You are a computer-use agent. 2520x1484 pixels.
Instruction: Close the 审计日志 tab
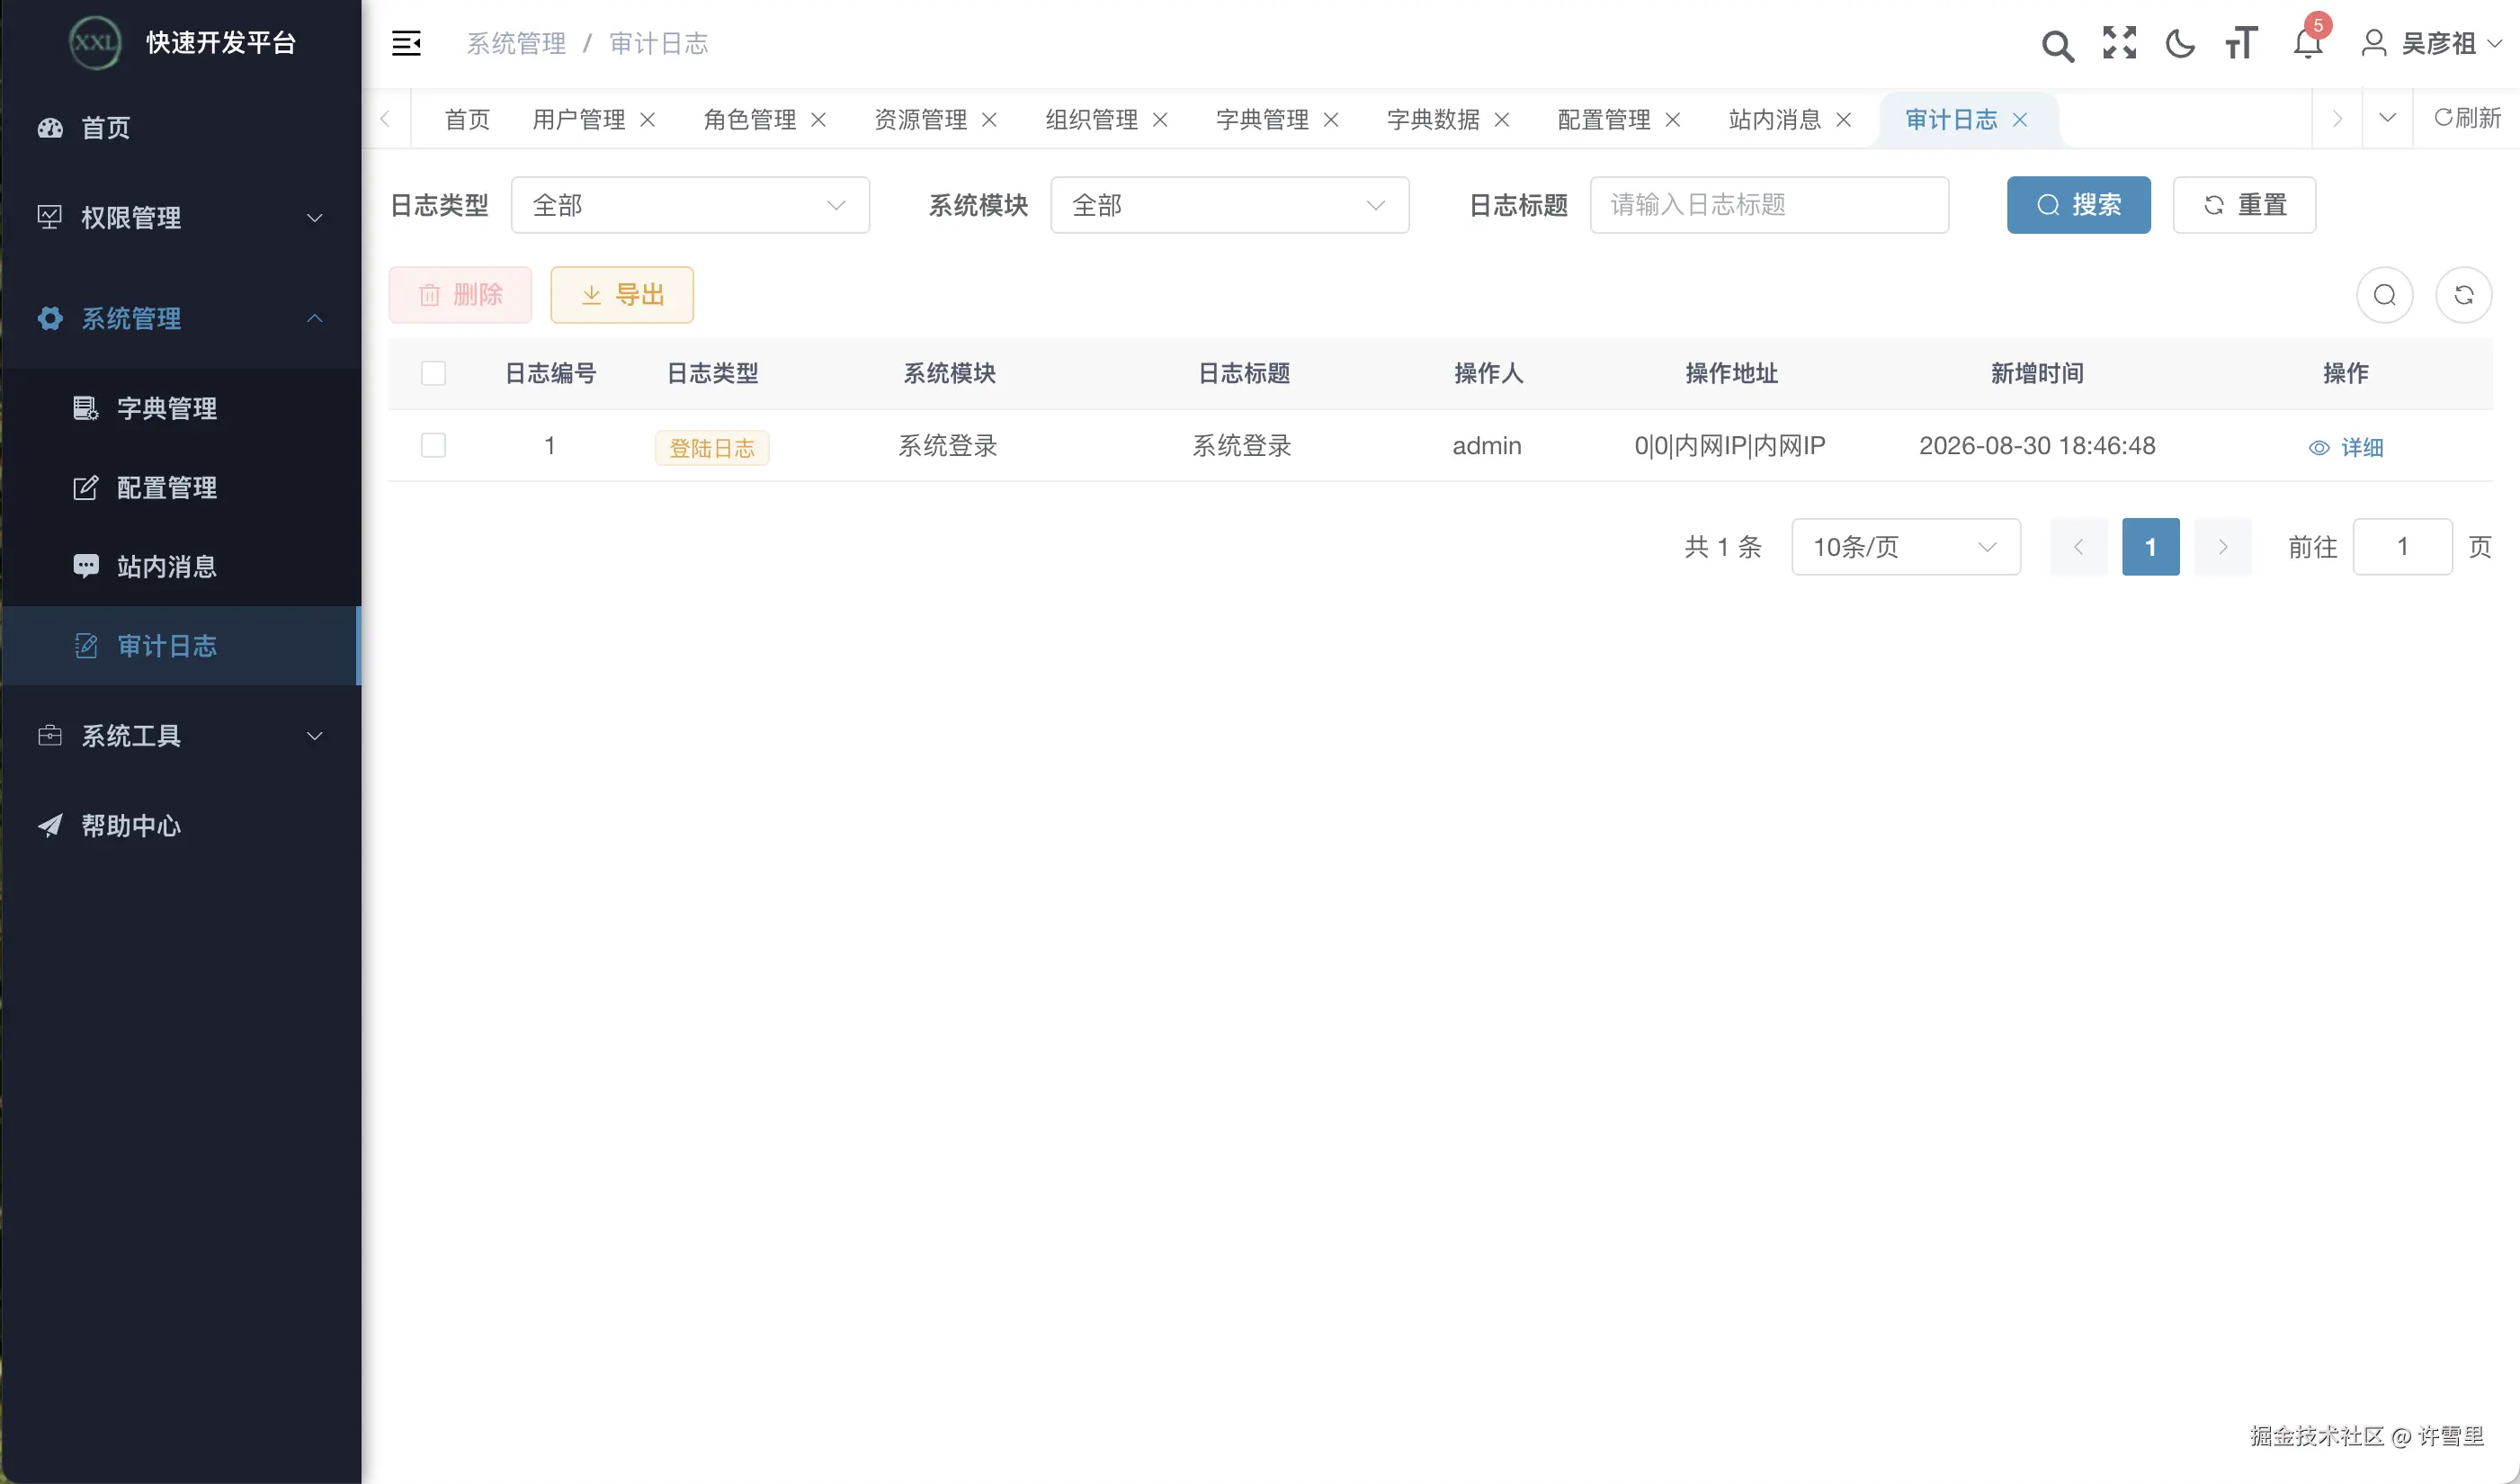[x=2020, y=120]
